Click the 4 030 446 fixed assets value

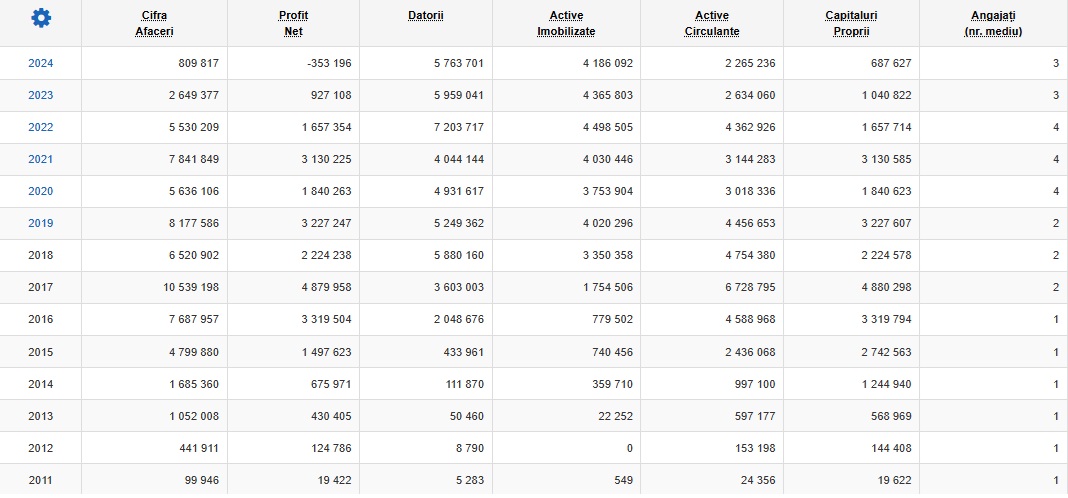point(608,159)
